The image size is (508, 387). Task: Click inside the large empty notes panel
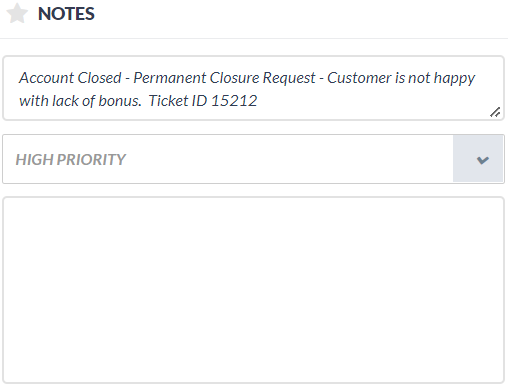(x=253, y=290)
